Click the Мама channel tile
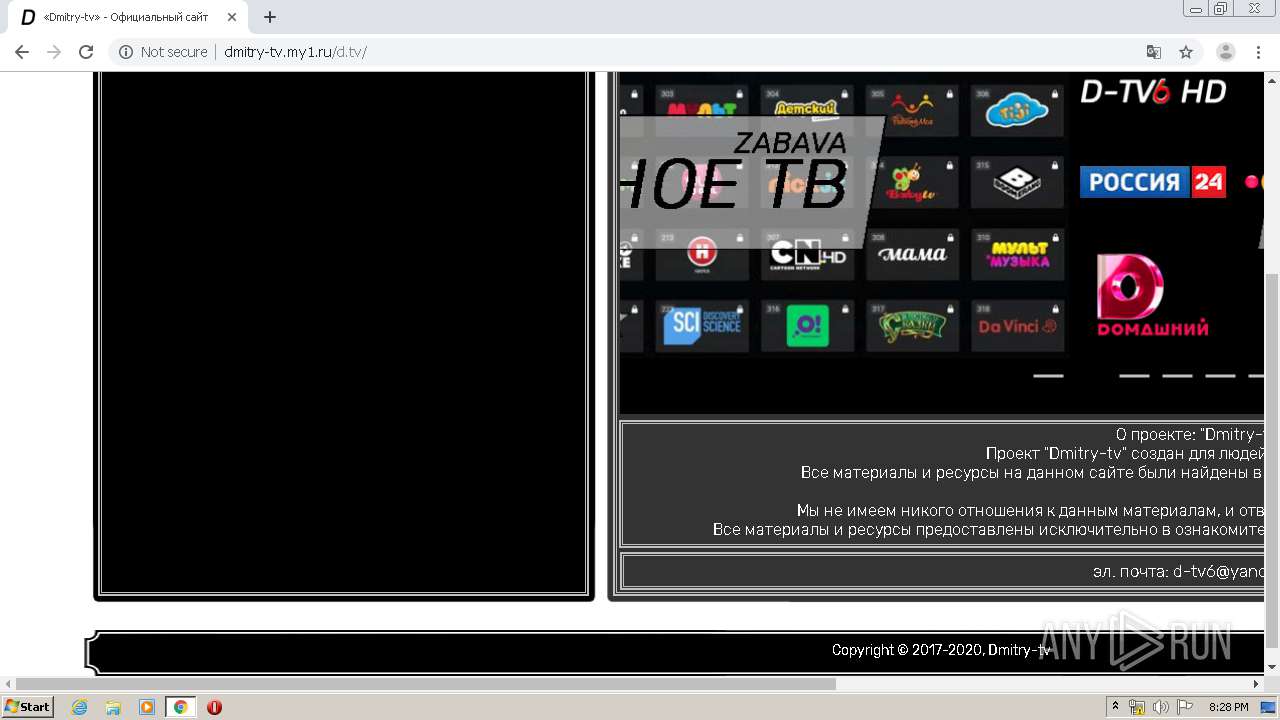Image resolution: width=1280 pixels, height=720 pixels. click(911, 254)
